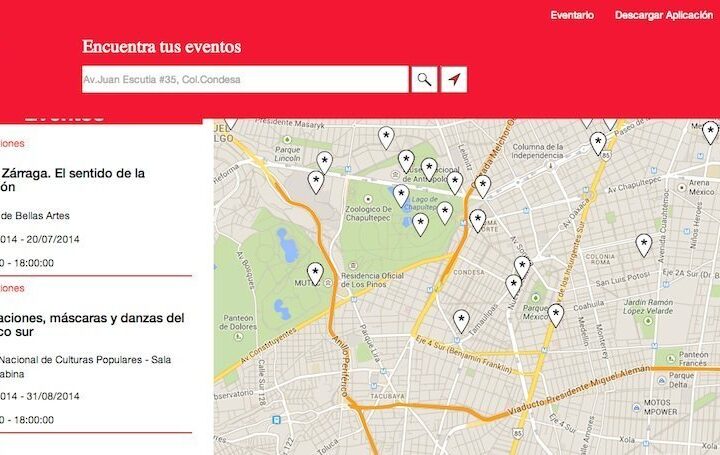
Task: Click the Panteón Francés map label
Action: [x=693, y=359]
